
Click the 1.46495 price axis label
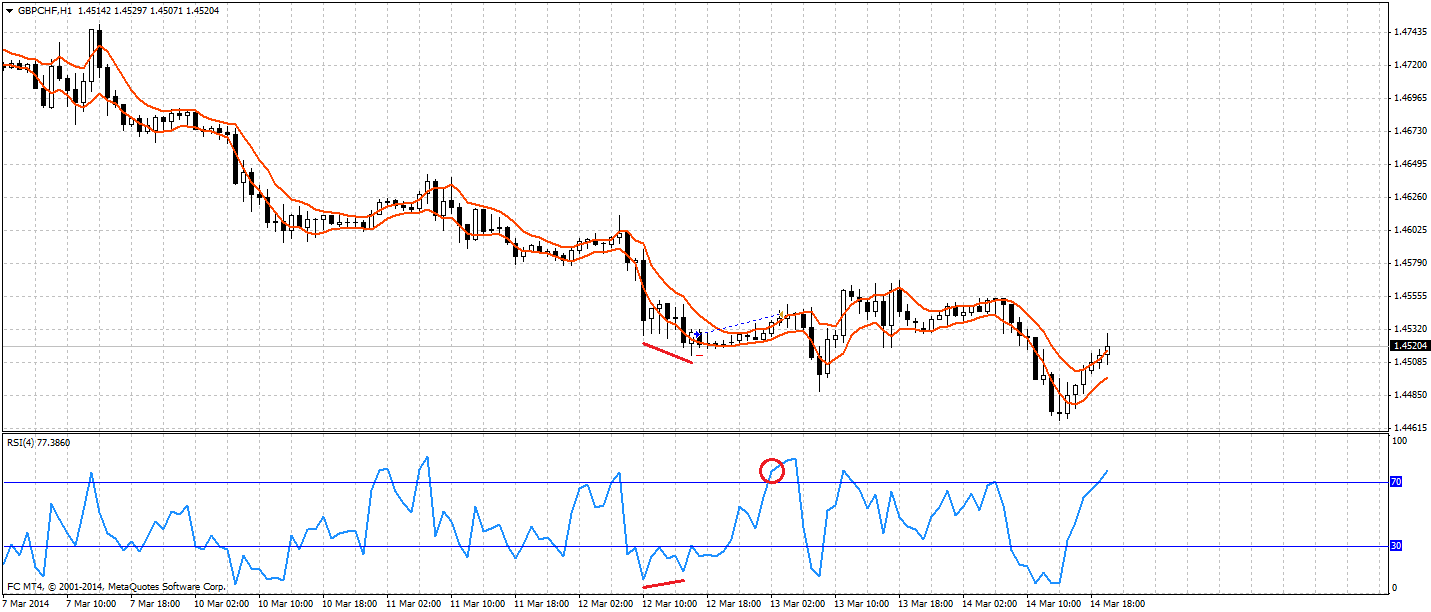click(1409, 164)
